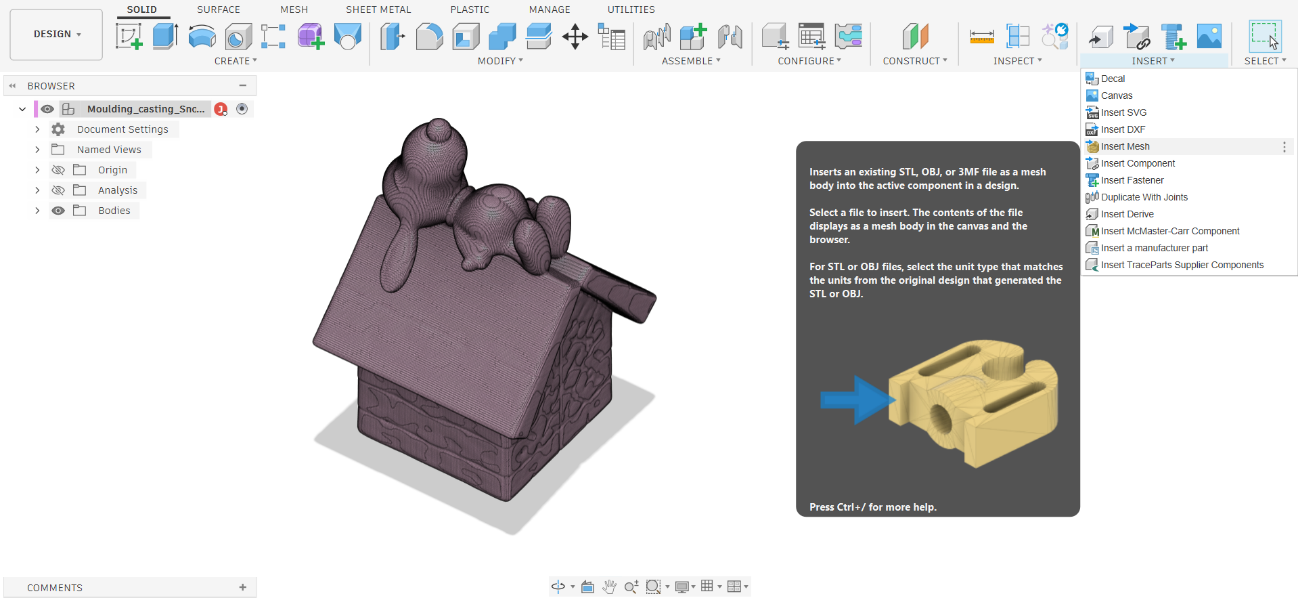Expand the Named Views node
The height and width of the screenshot is (600, 1298).
pos(37,149)
